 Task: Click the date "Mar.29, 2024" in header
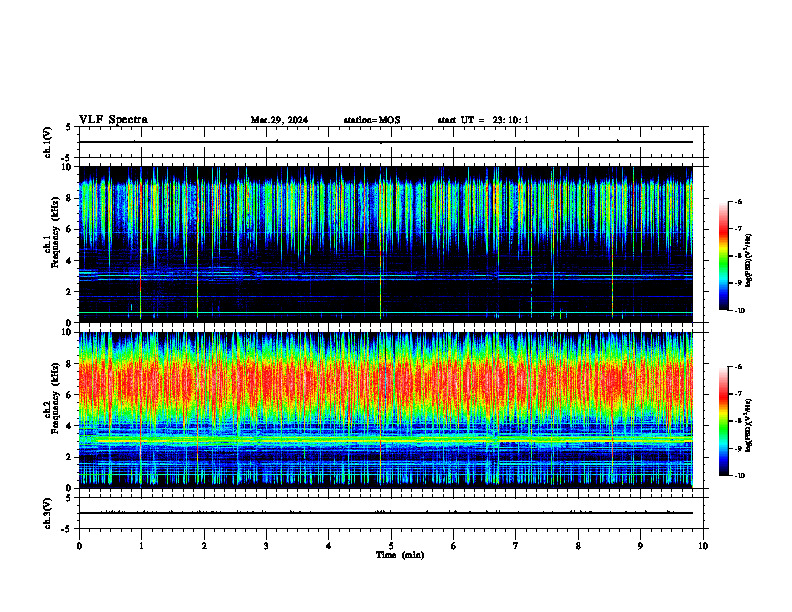(x=279, y=120)
